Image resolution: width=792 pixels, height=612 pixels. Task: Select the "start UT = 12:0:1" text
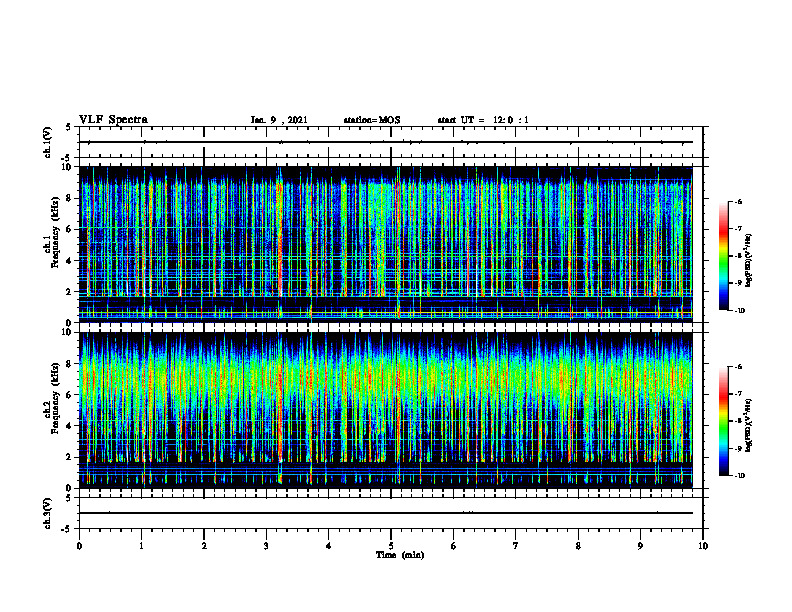(x=483, y=120)
